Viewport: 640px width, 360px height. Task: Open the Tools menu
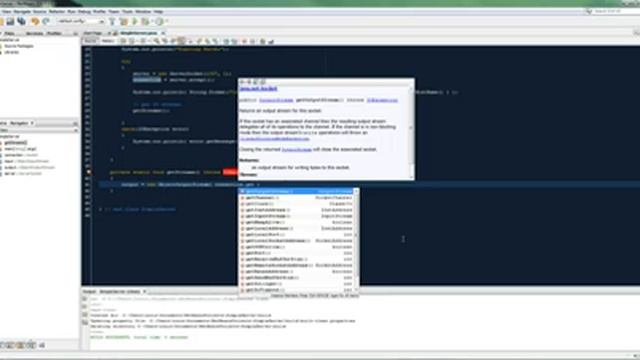click(127, 11)
